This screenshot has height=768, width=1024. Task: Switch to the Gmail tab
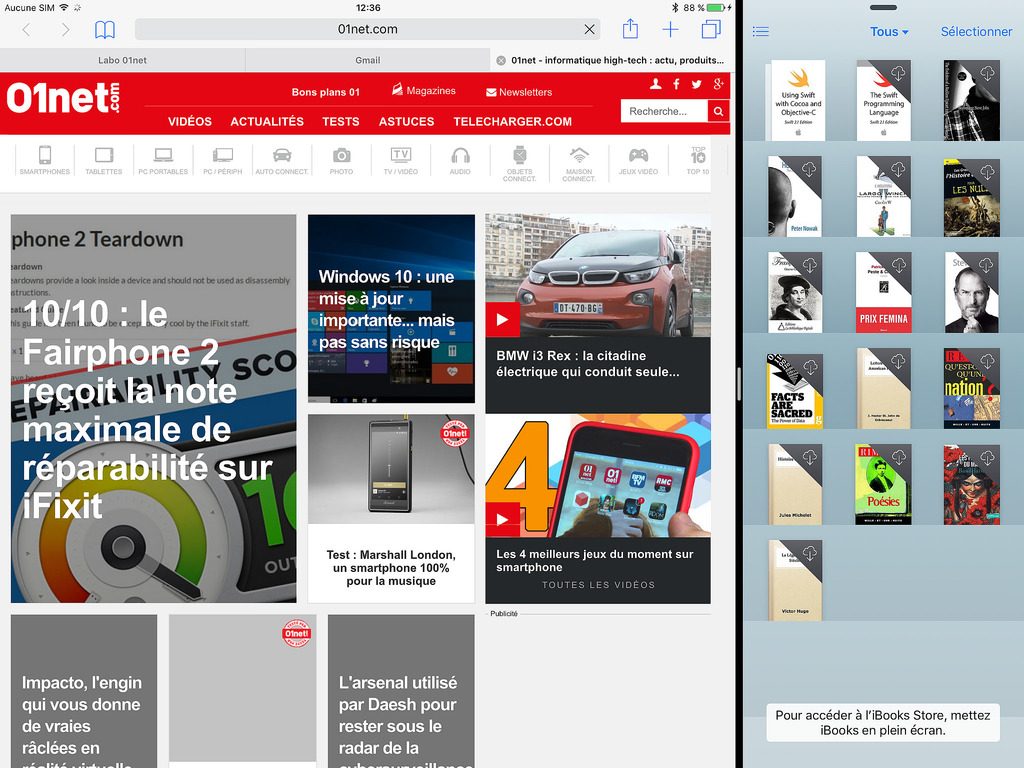(368, 60)
